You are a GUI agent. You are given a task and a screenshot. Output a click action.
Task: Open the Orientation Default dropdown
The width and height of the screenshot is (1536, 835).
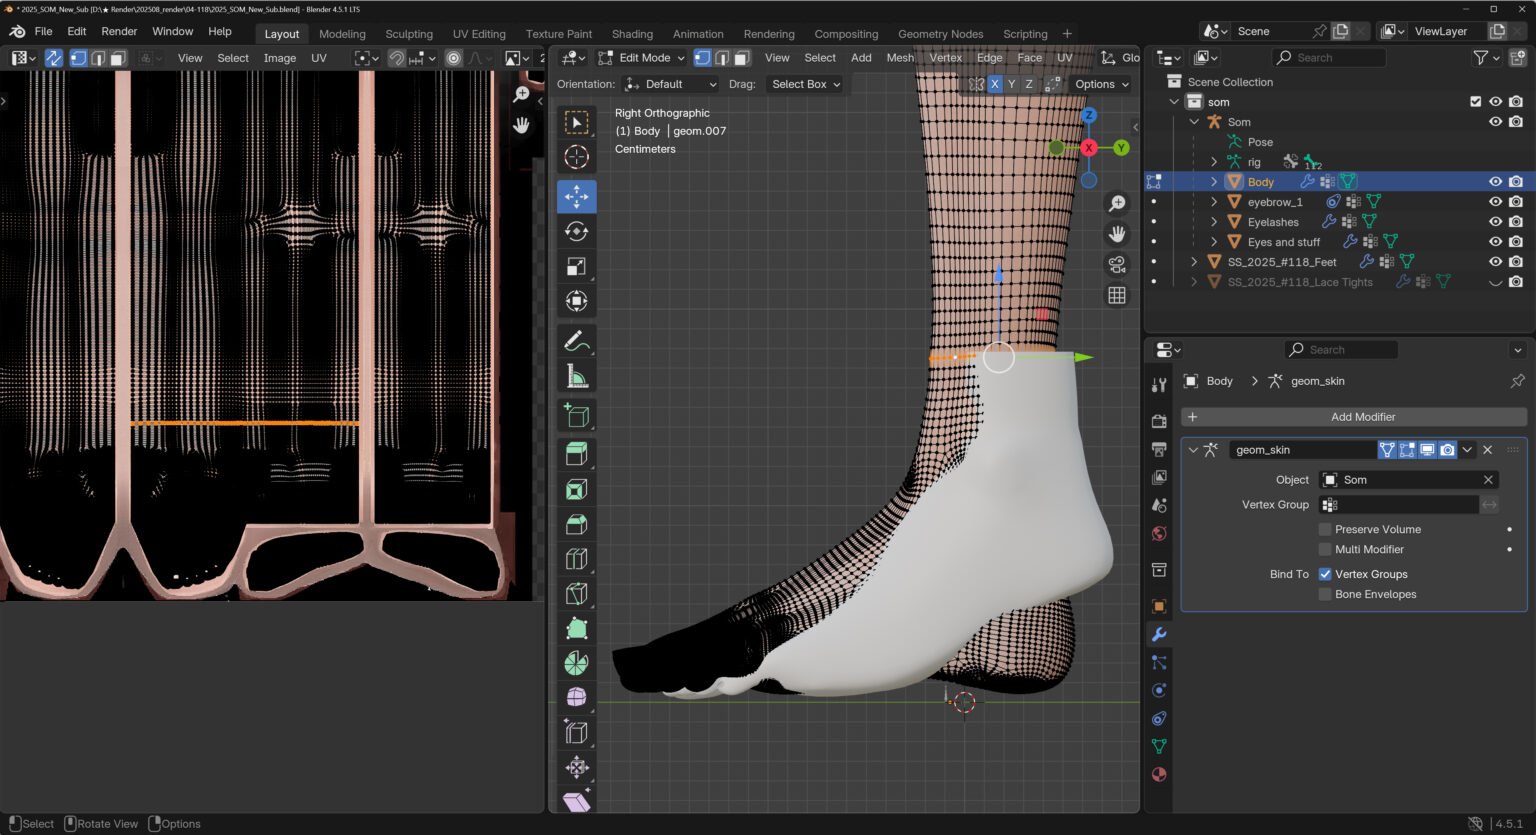(670, 84)
